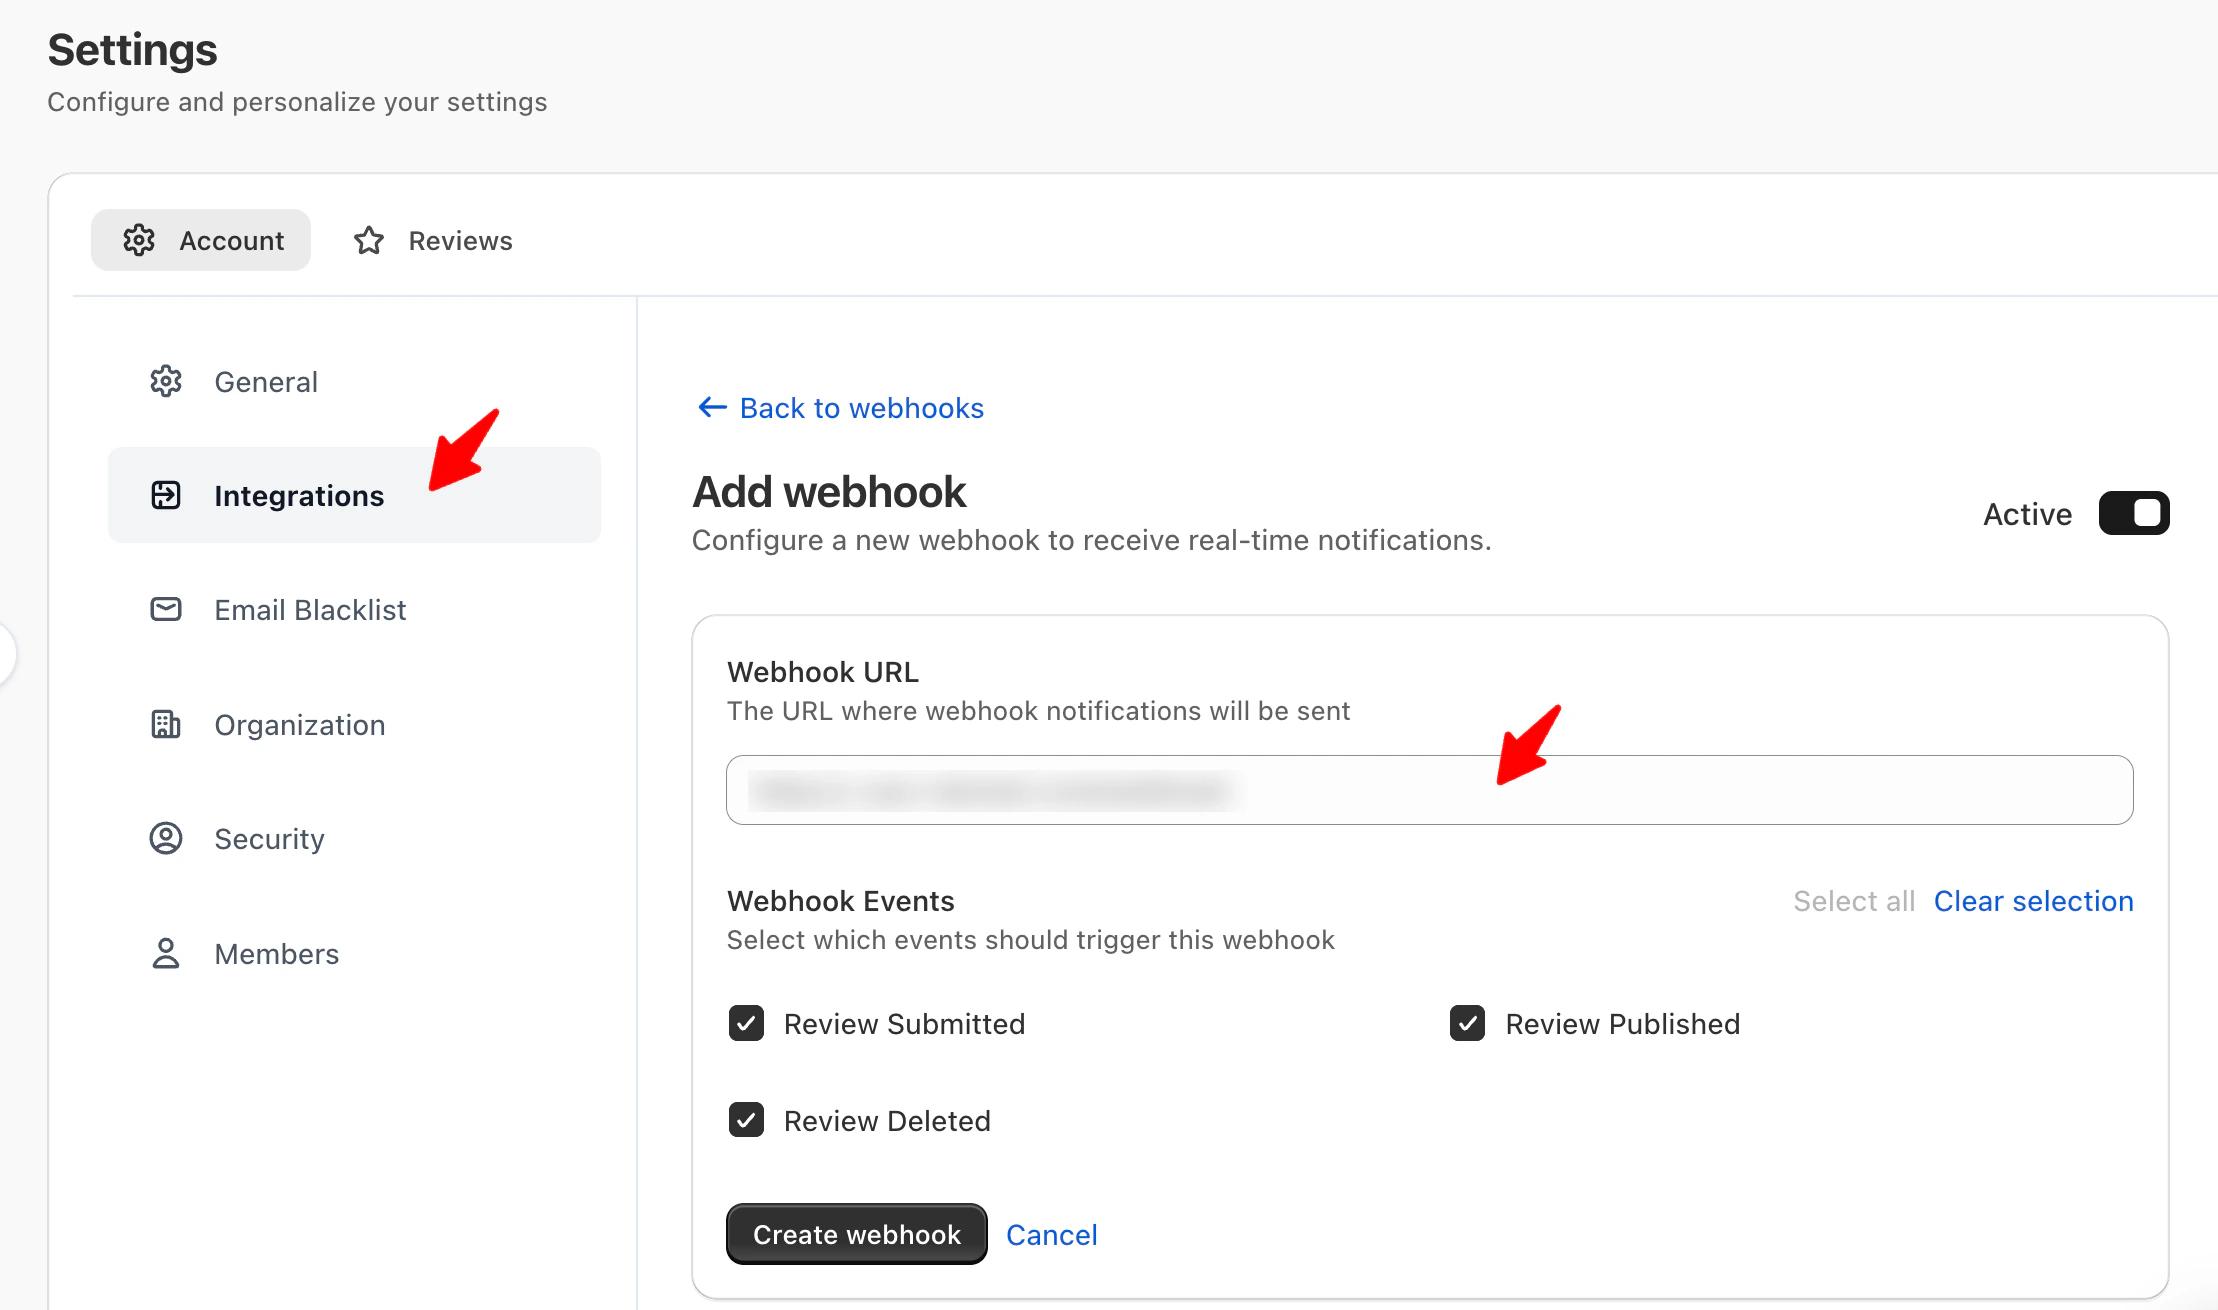The width and height of the screenshot is (2218, 1310).
Task: Uncheck the Review Submitted checkbox
Action: coord(746,1023)
